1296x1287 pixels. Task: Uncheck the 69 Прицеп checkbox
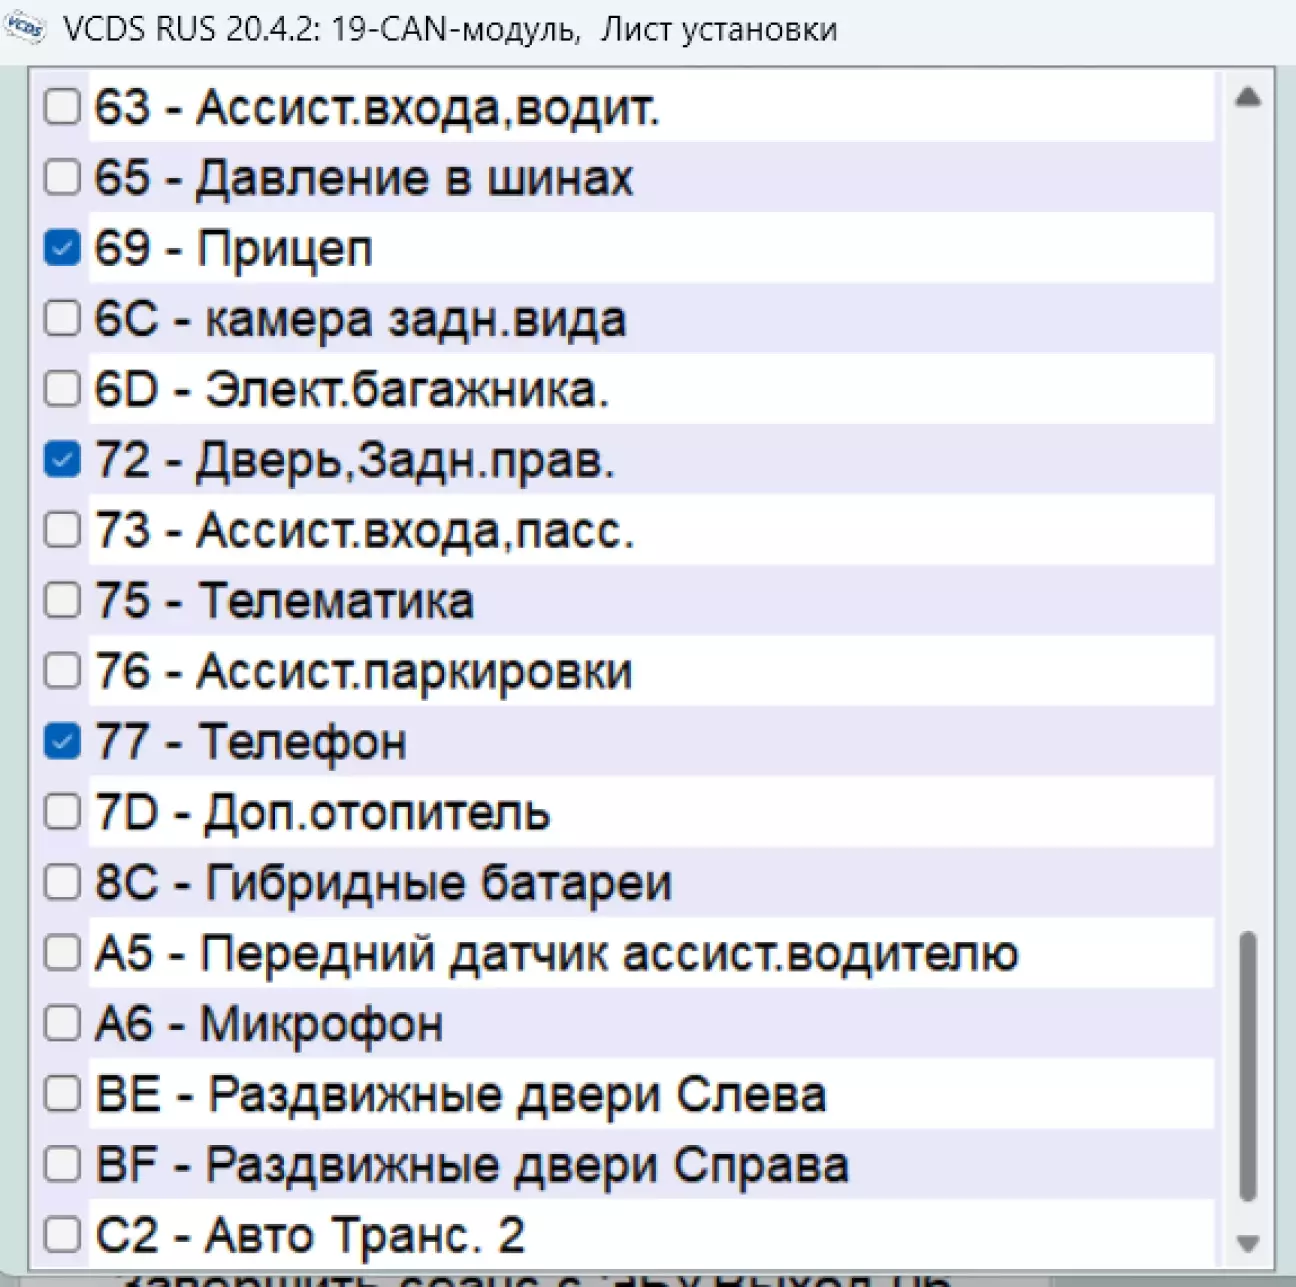click(x=62, y=248)
